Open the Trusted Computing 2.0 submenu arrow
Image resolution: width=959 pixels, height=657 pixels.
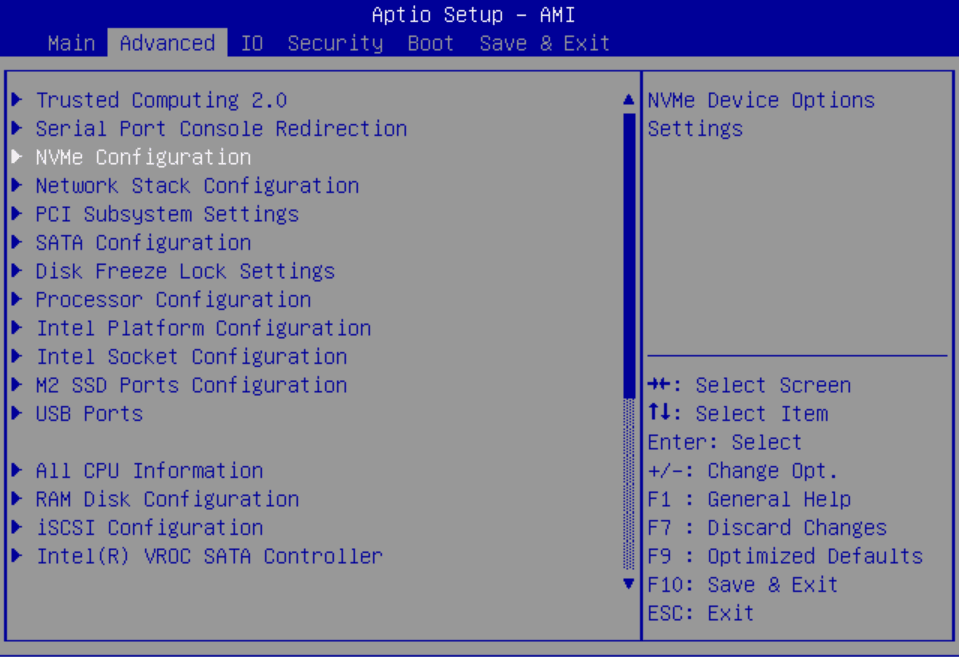pyautogui.click(x=17, y=99)
